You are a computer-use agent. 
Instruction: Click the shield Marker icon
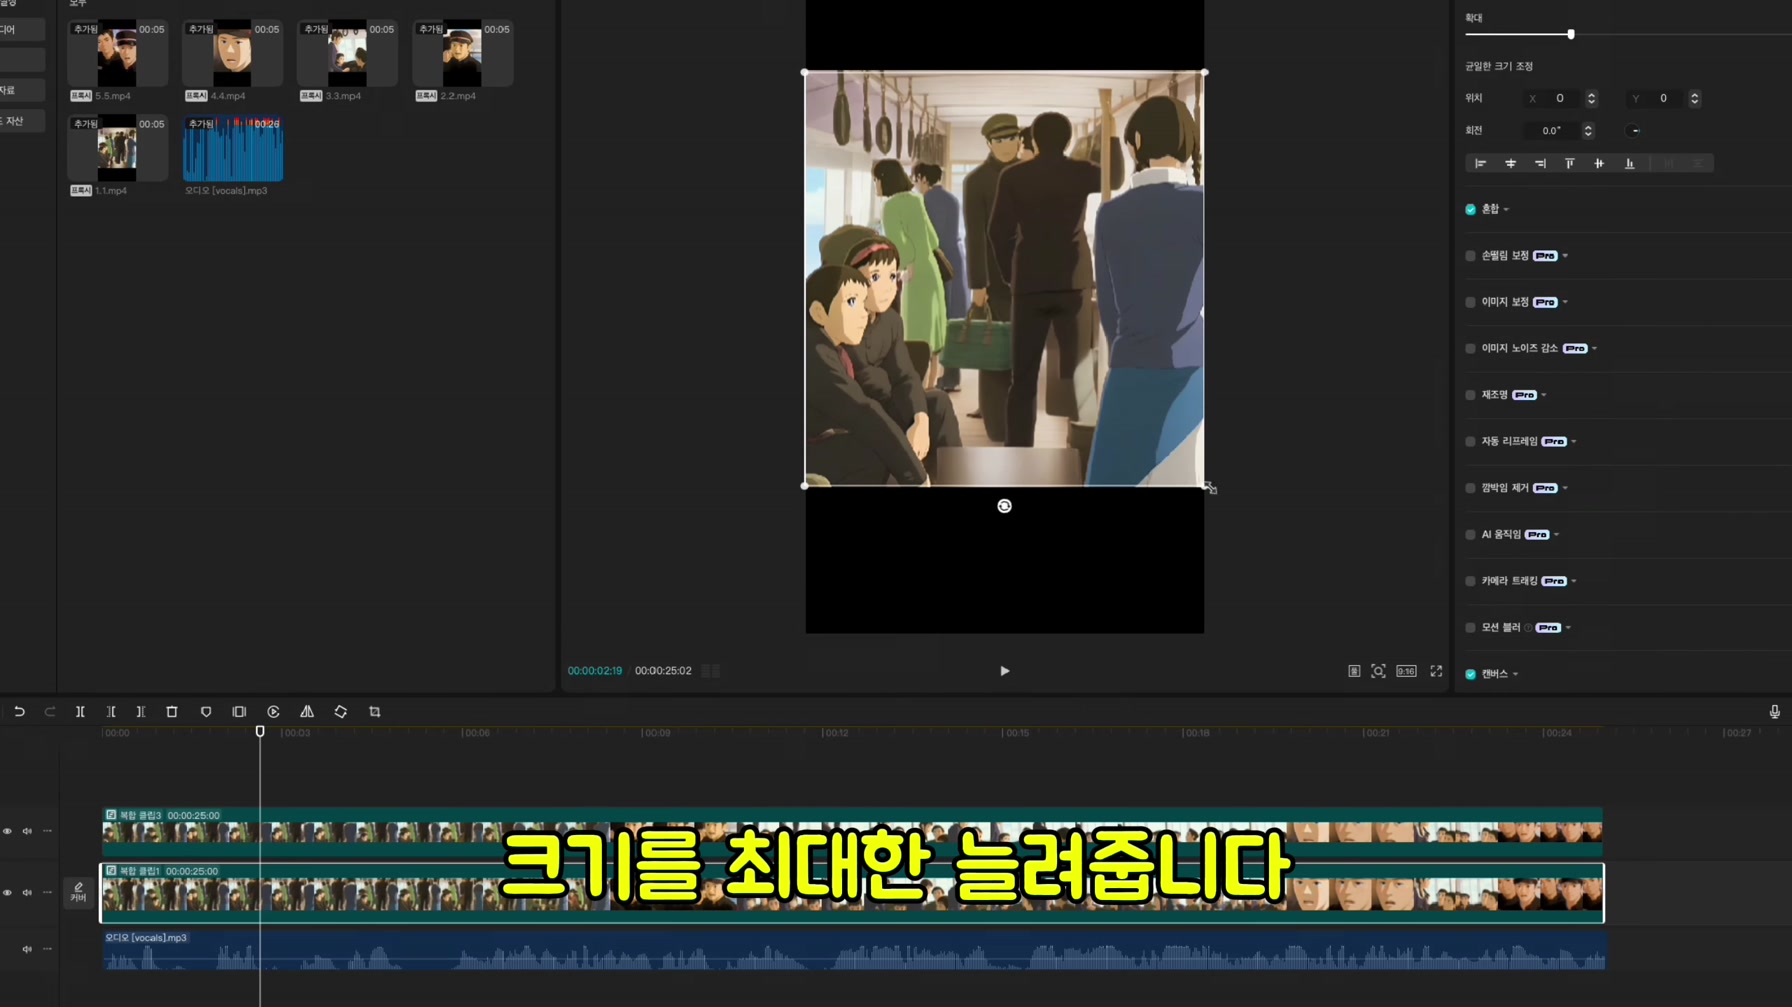(x=206, y=712)
